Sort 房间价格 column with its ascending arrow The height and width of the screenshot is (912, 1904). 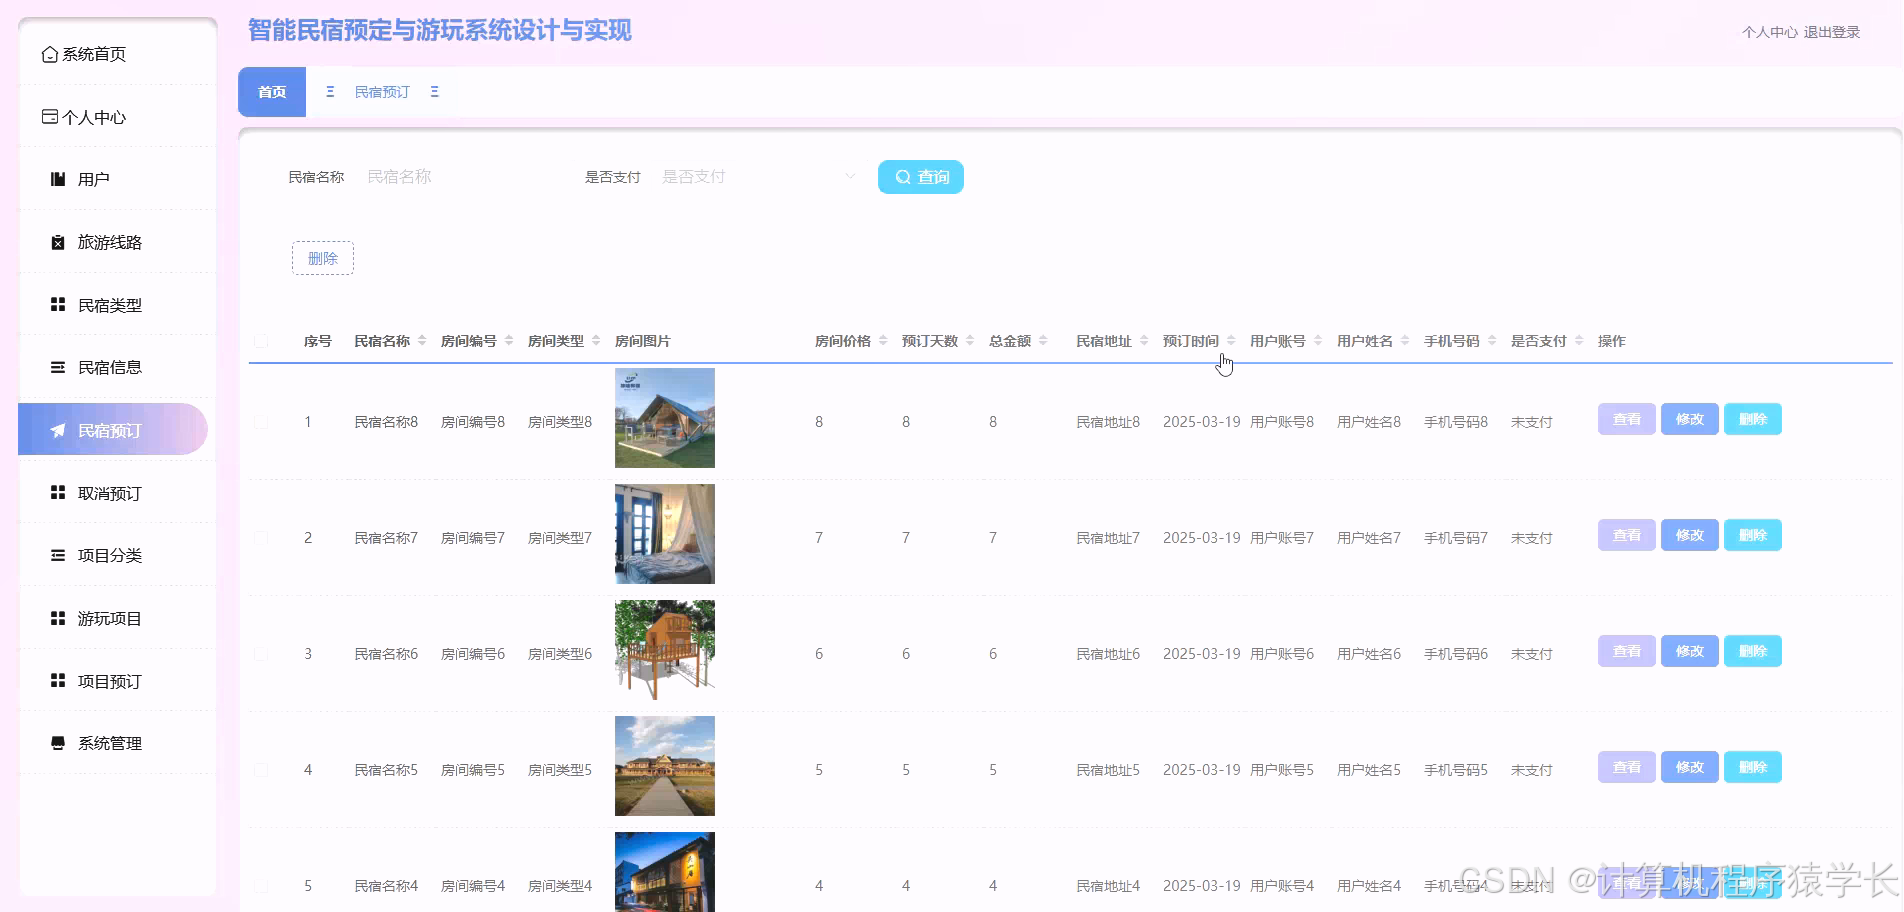(x=884, y=335)
